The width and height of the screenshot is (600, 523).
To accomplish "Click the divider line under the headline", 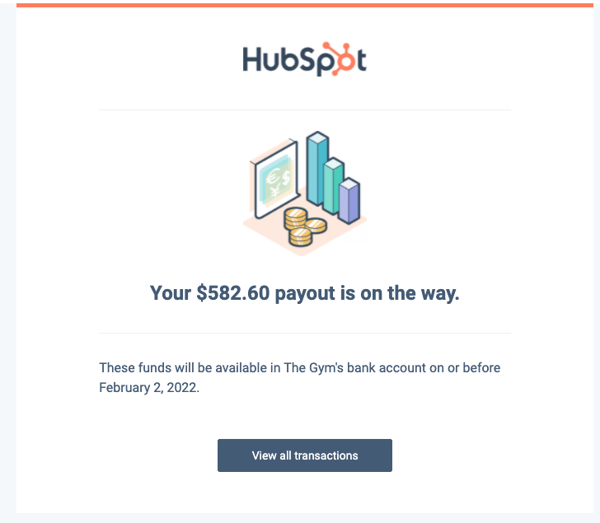I will (305, 333).
